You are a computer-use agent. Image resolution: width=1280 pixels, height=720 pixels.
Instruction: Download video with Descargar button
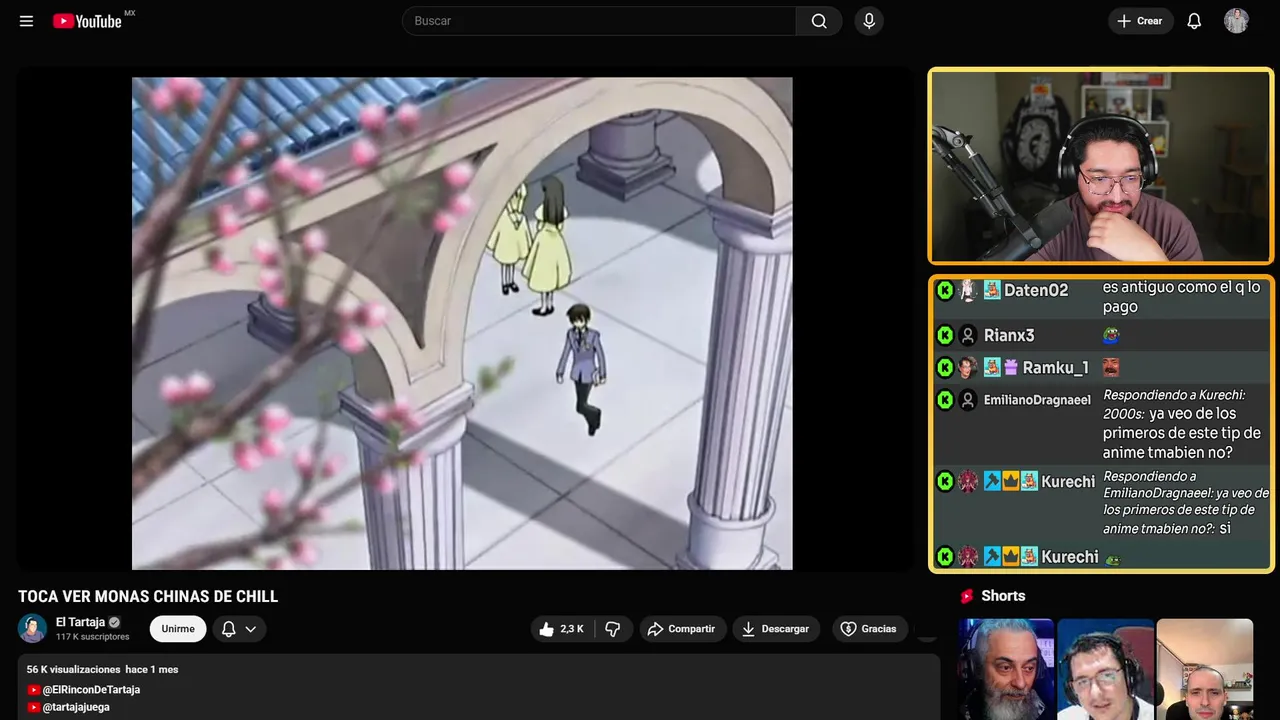776,629
